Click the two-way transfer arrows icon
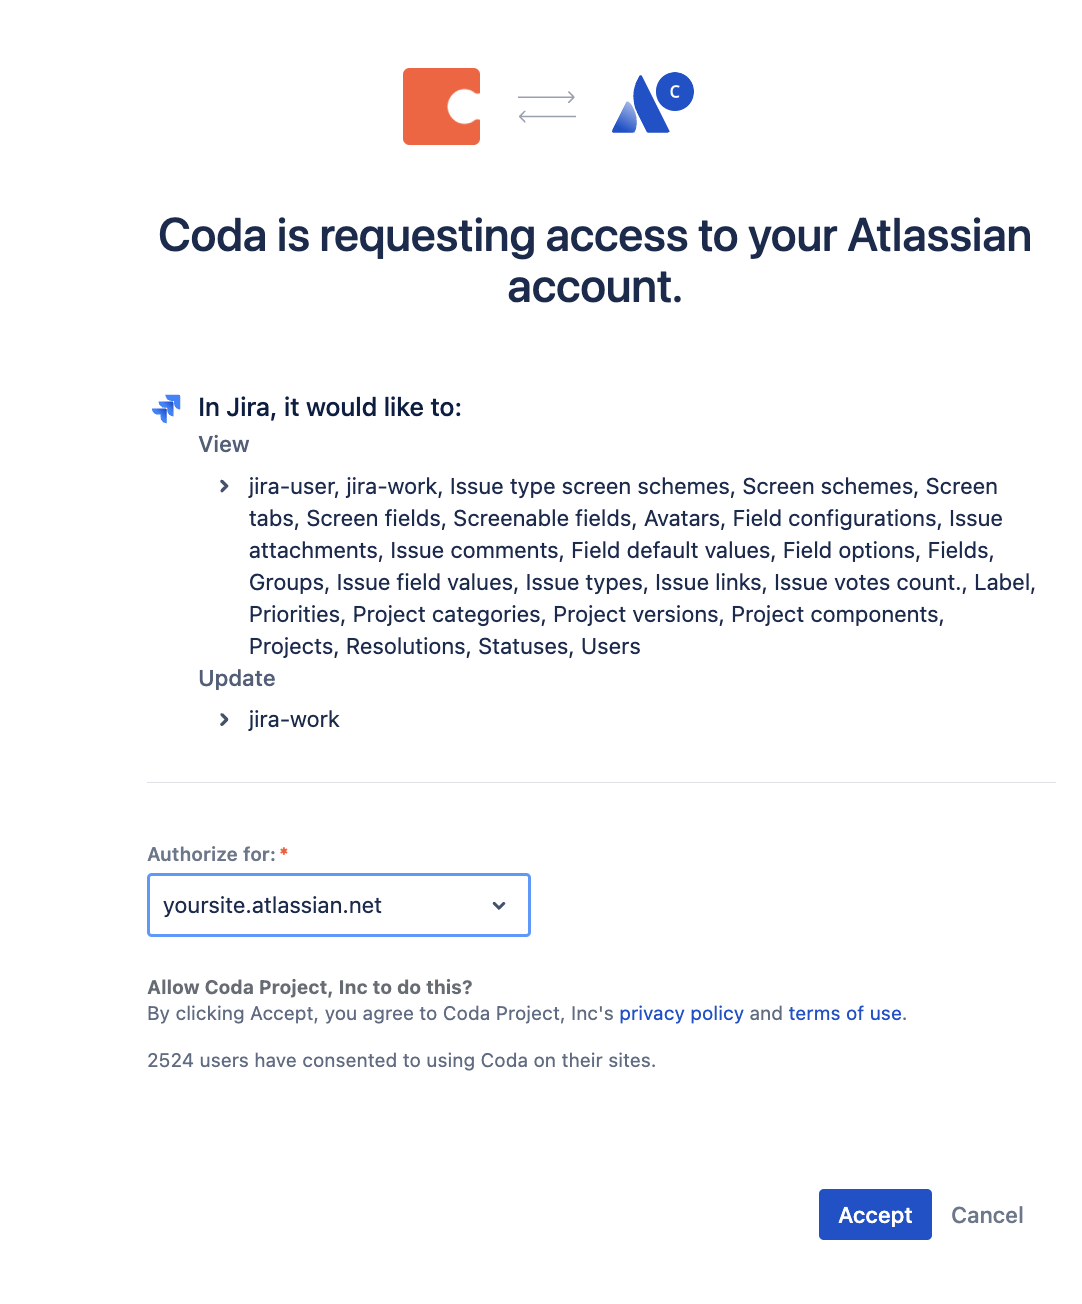Viewport: 1082px width, 1304px height. click(546, 107)
